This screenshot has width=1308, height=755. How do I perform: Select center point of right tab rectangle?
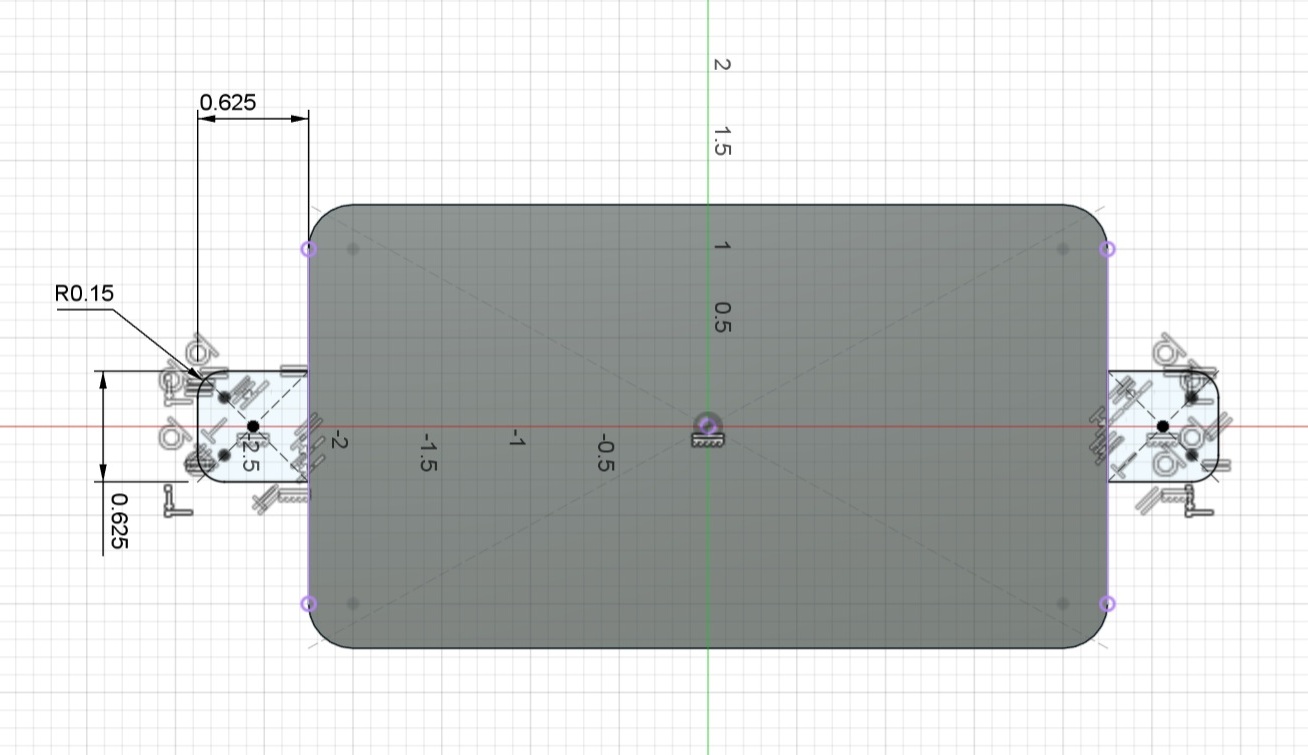1162,427
